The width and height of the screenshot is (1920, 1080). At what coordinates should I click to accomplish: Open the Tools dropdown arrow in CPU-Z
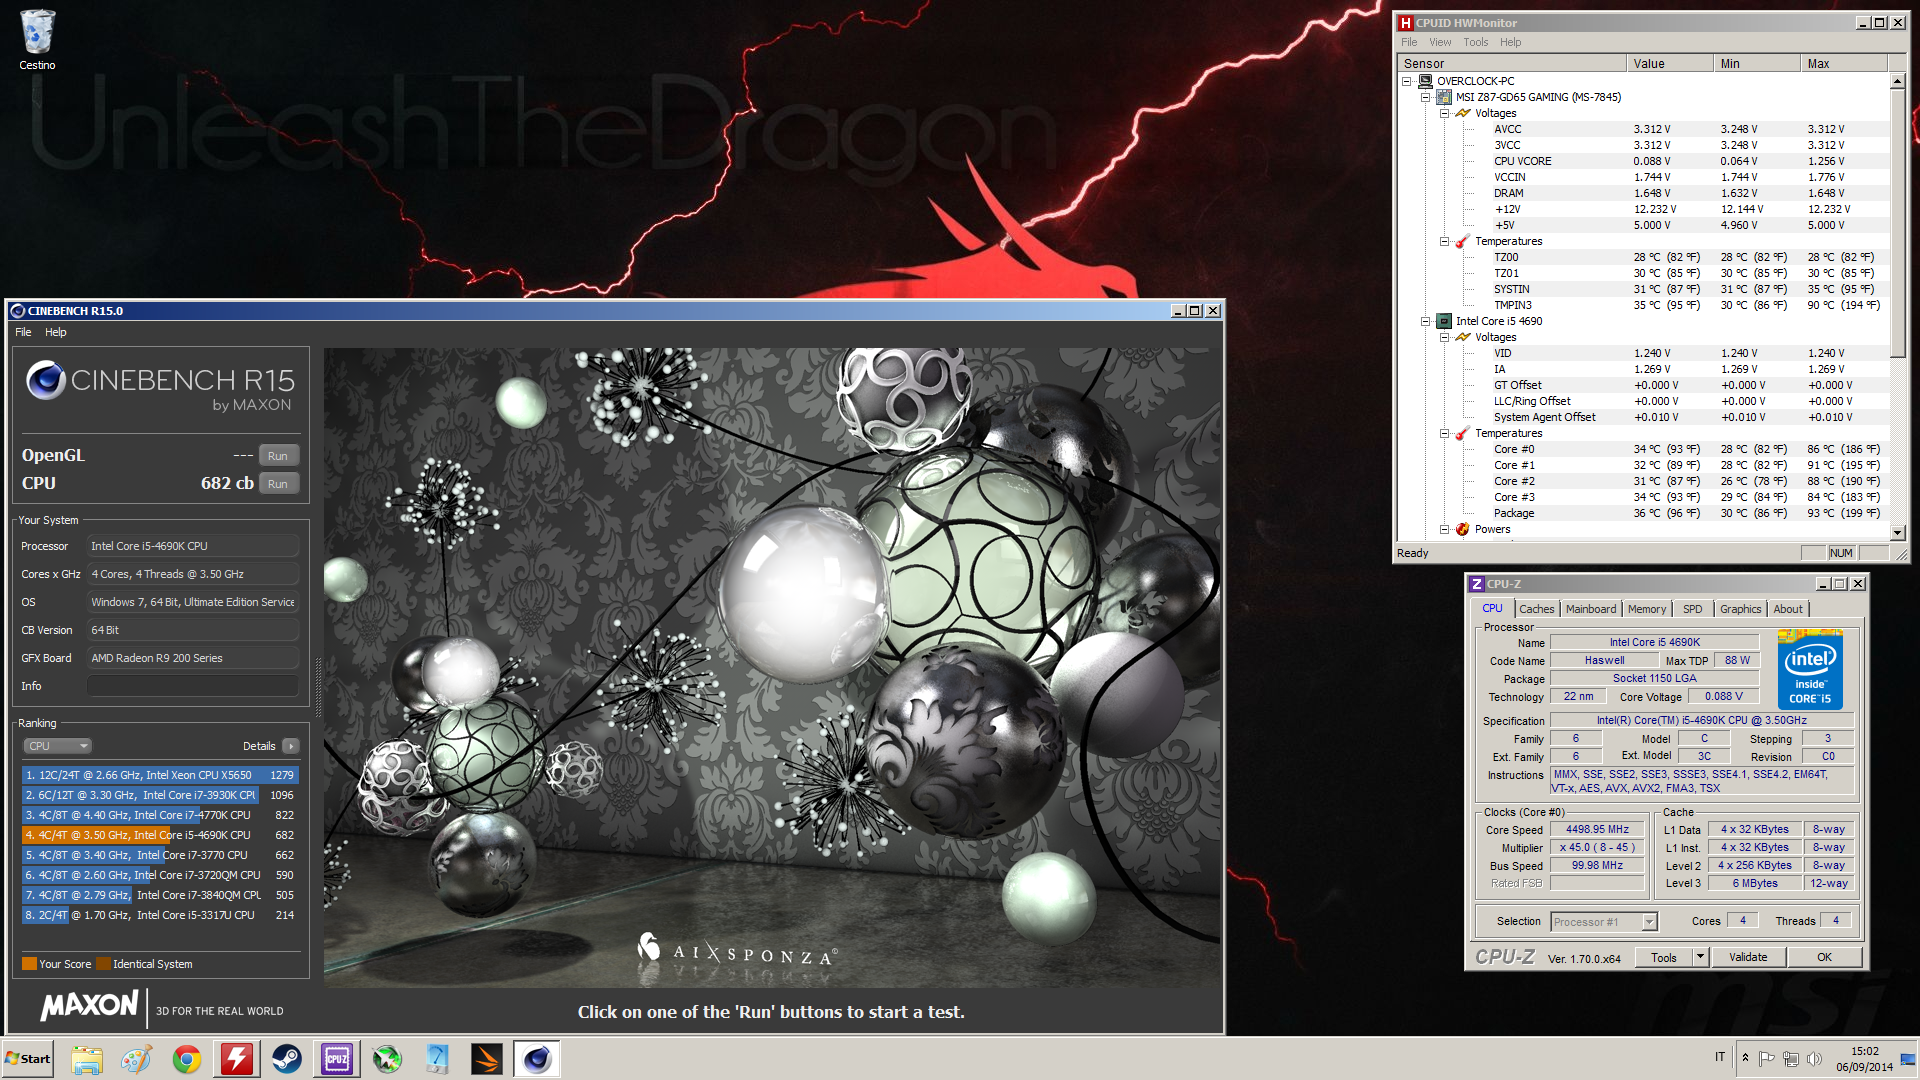[1699, 957]
